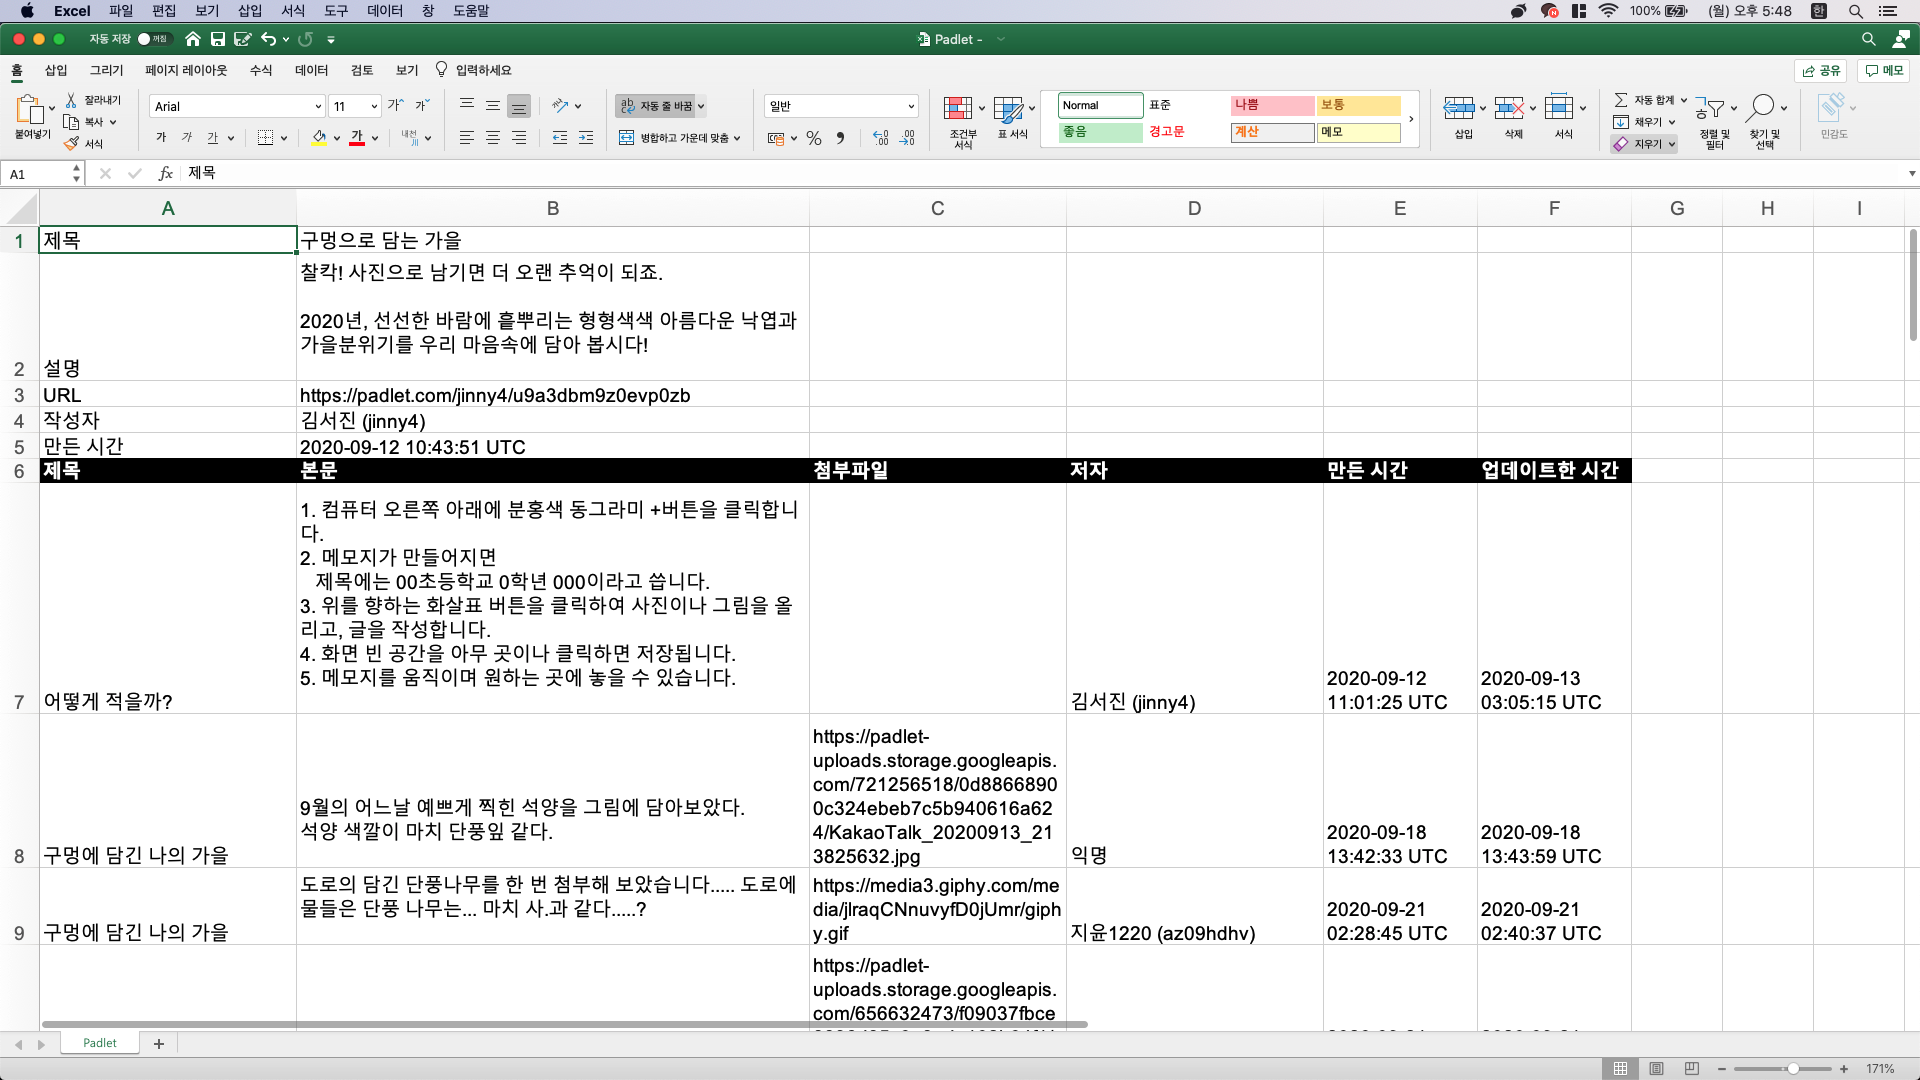Click the save icon in title bar
Screen dimensions: 1920x1080
(x=217, y=39)
